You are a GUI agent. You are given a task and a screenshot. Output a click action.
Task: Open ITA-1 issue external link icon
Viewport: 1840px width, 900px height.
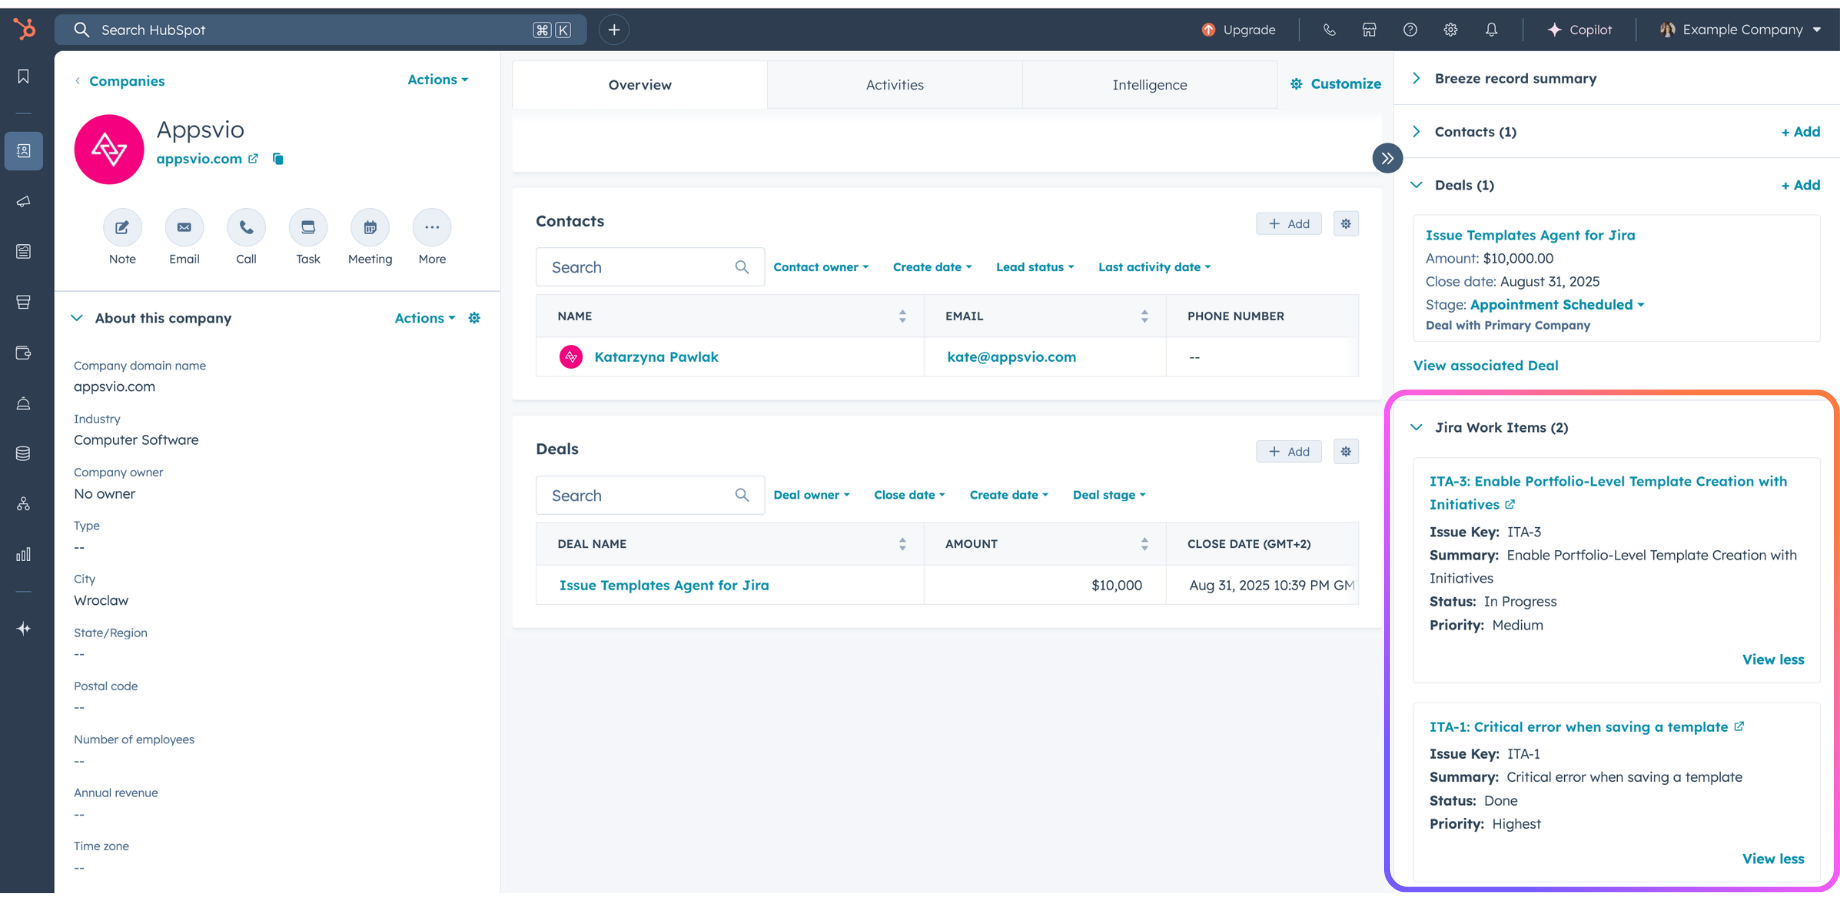pyautogui.click(x=1739, y=727)
